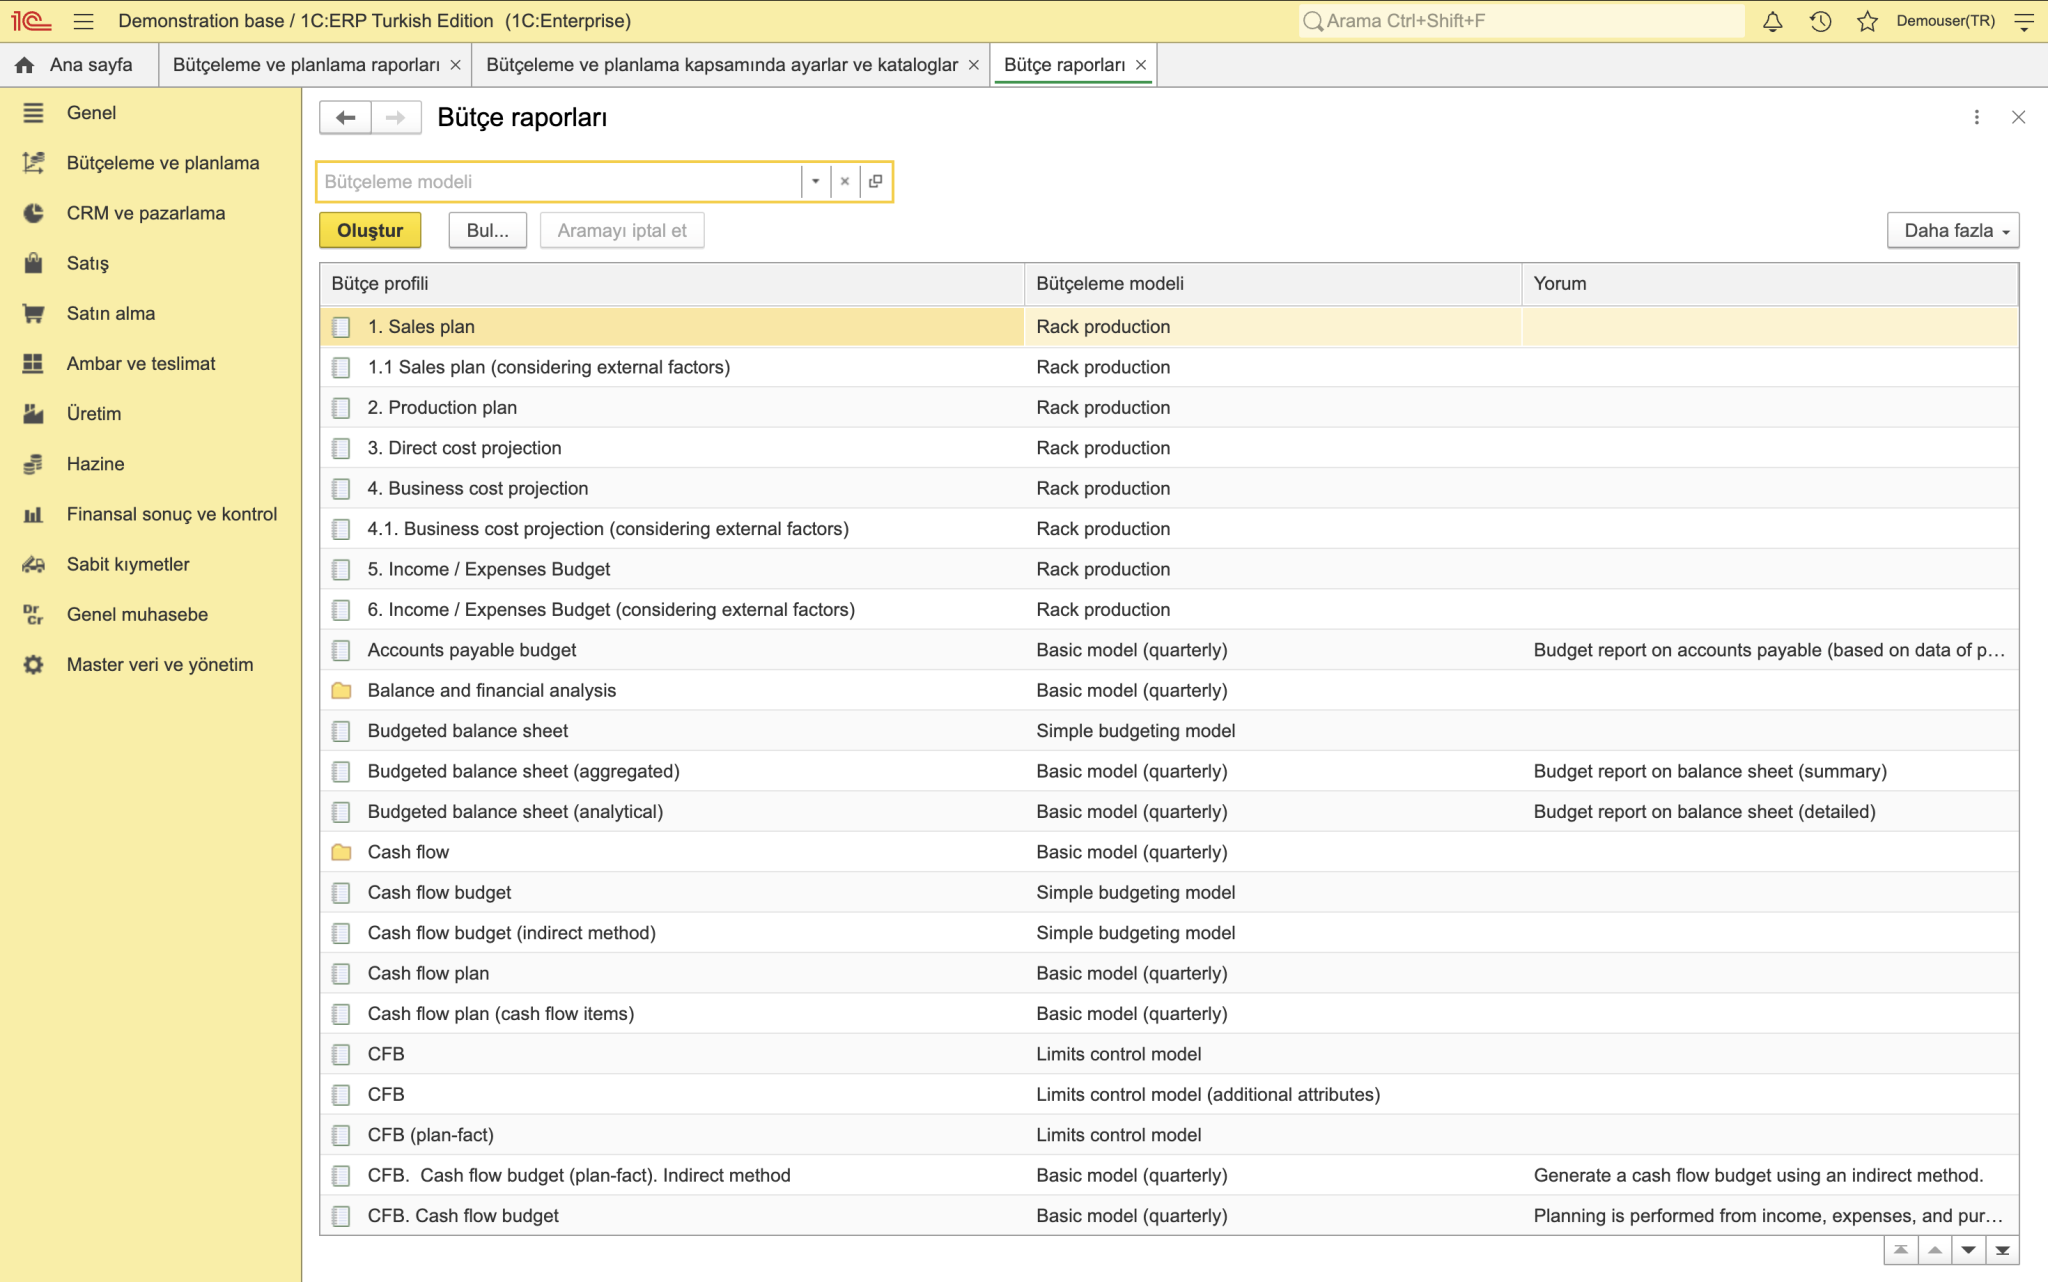Viewport: 2048px width, 1282px height.
Task: Switch to Bütçeleme ve planlama raporları tab
Action: point(306,65)
